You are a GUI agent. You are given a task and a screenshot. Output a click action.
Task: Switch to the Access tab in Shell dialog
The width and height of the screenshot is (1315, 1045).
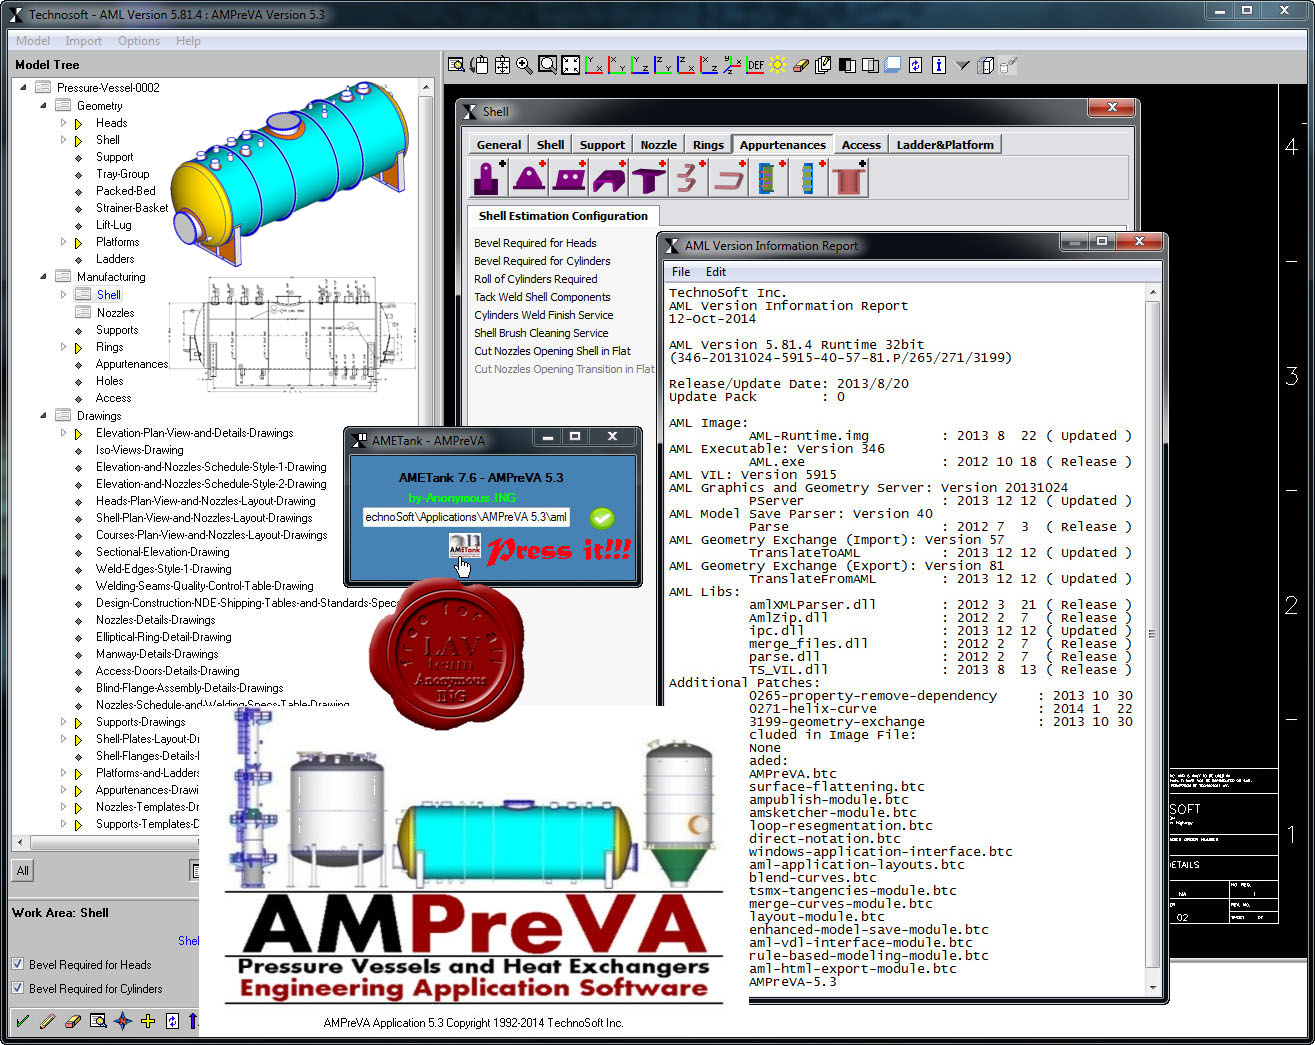pos(861,145)
